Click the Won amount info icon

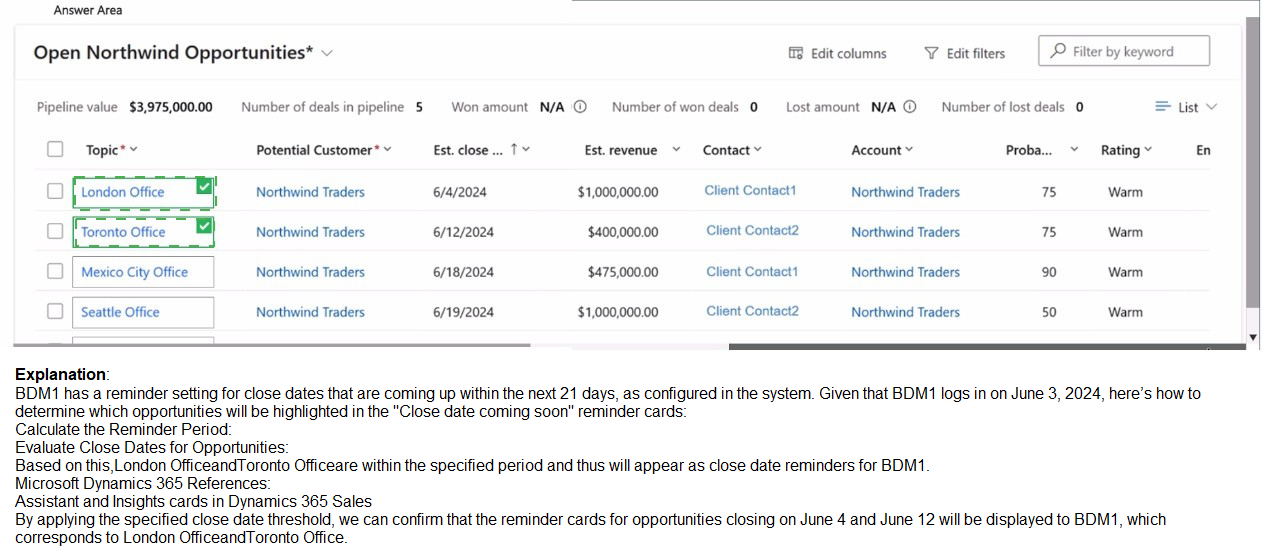click(580, 107)
